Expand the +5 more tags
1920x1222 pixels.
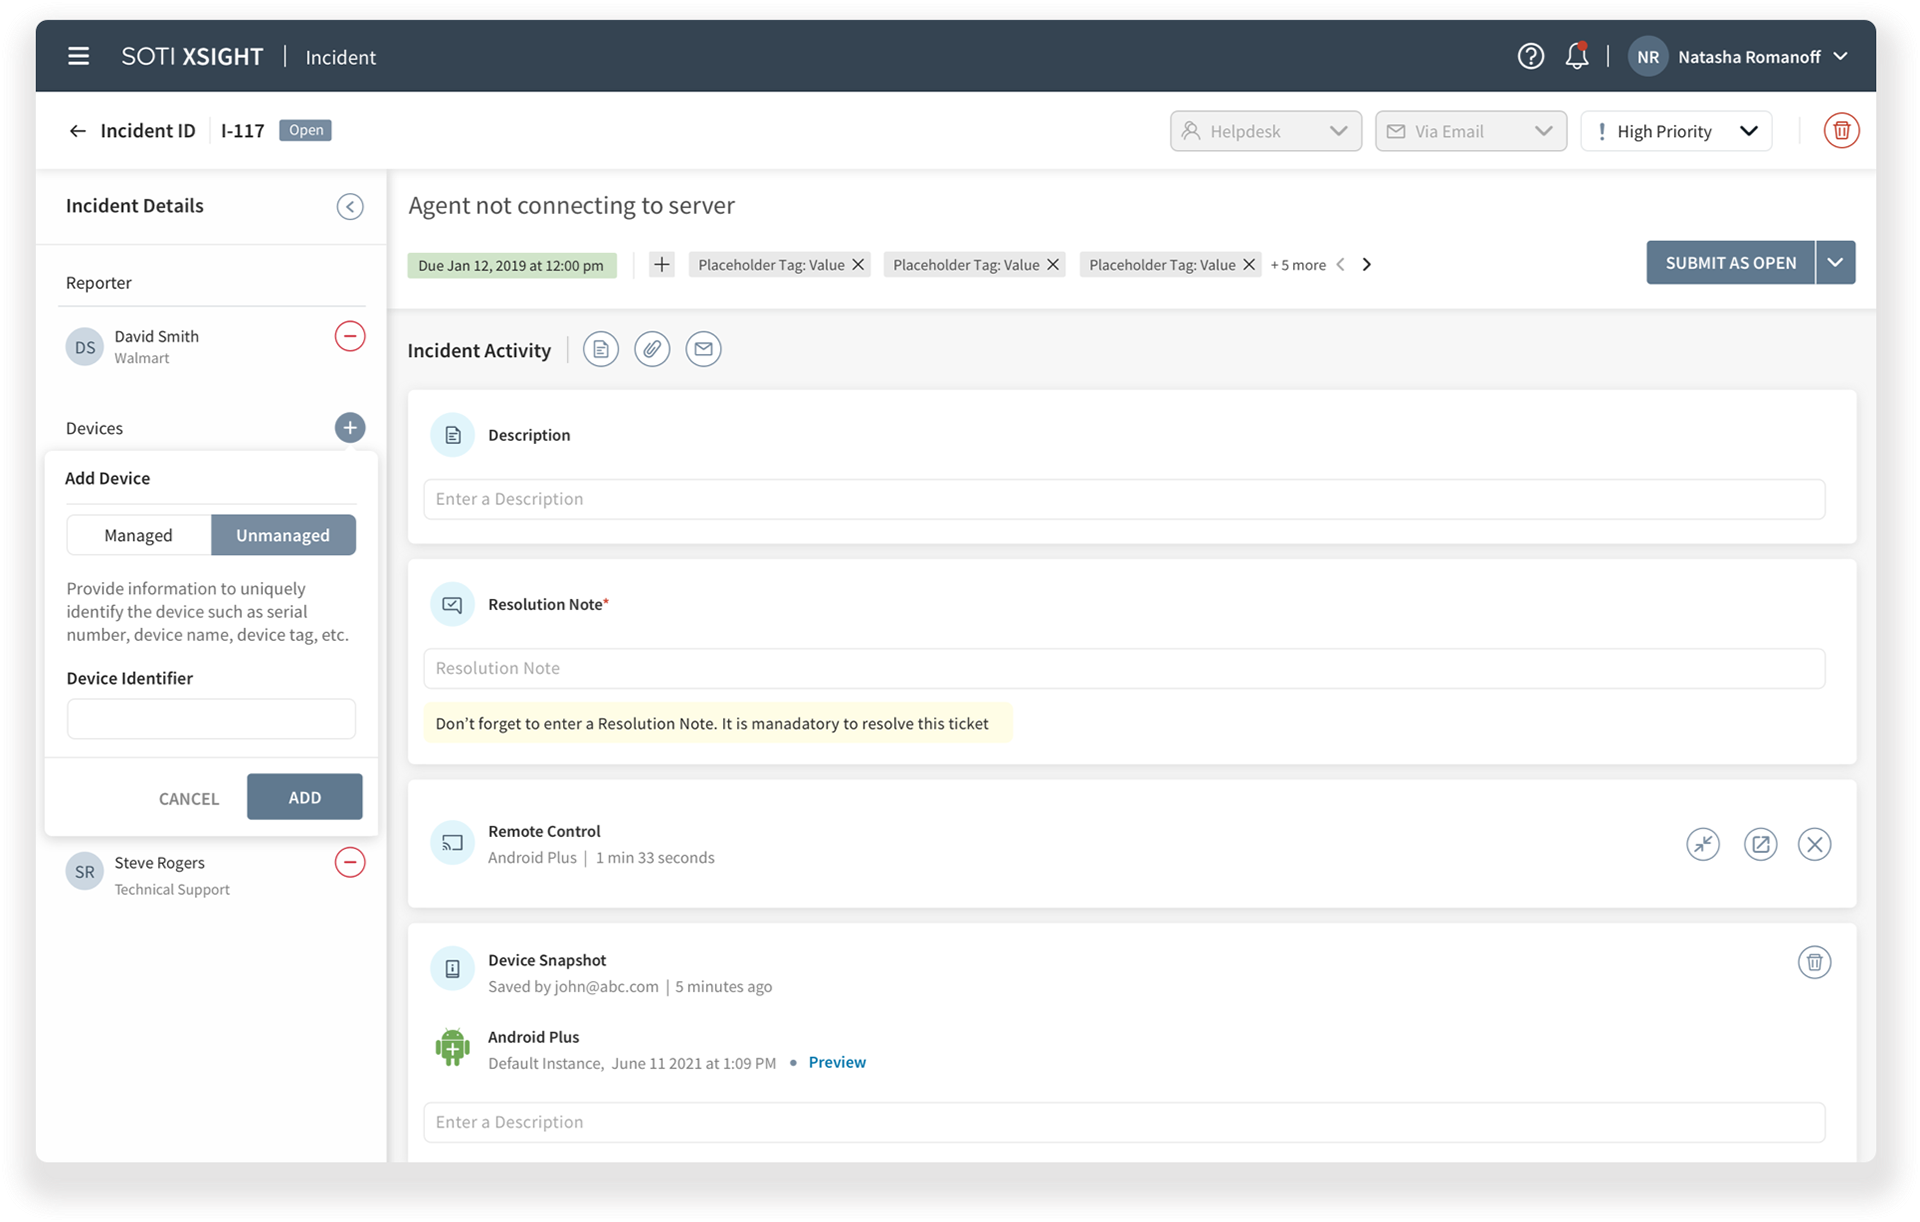click(1298, 265)
